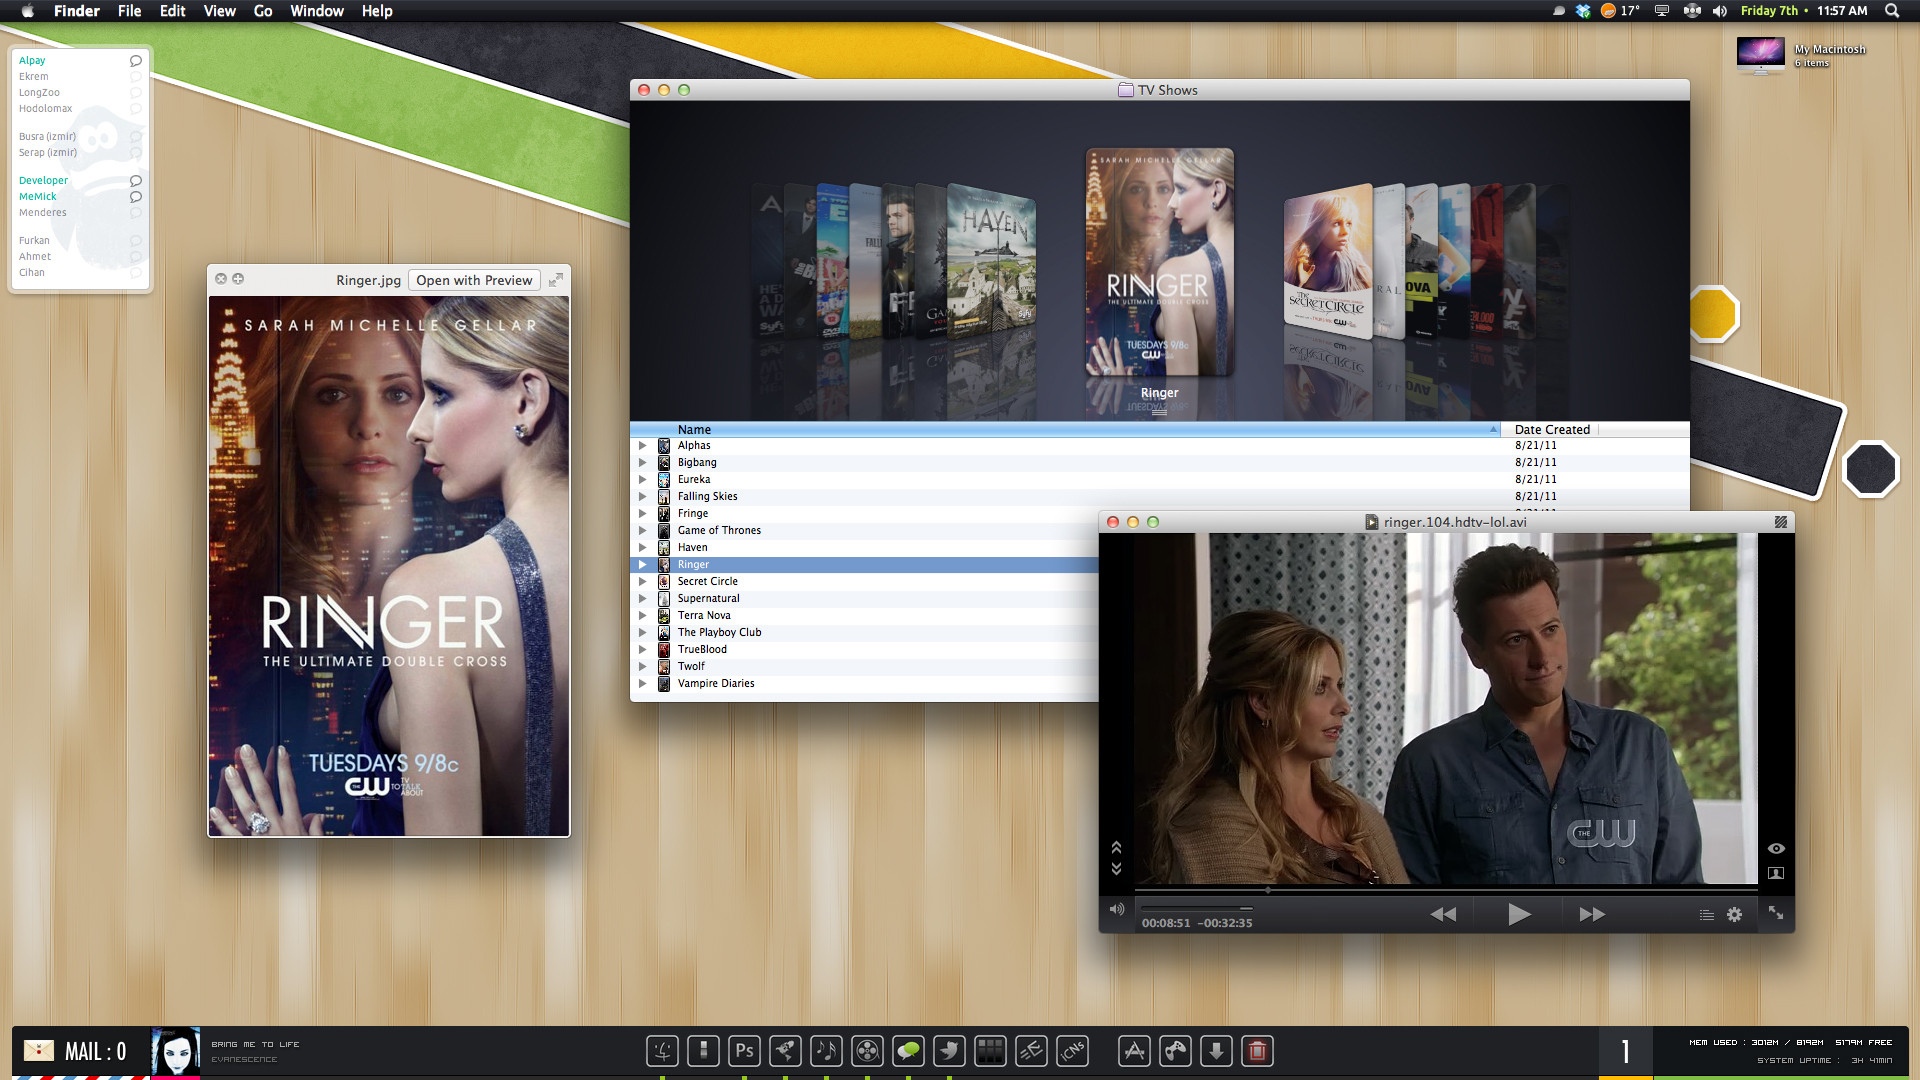The image size is (1920, 1080).
Task: Open the switch-shaped dock icon
Action: [x=703, y=1051]
